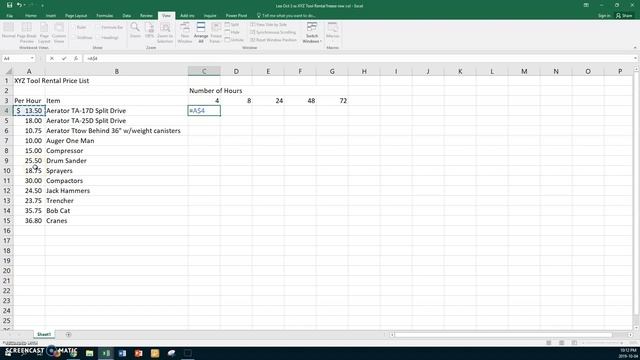The width and height of the screenshot is (640, 360).
Task: Open PowerPoint from the taskbar
Action: (x=138, y=353)
